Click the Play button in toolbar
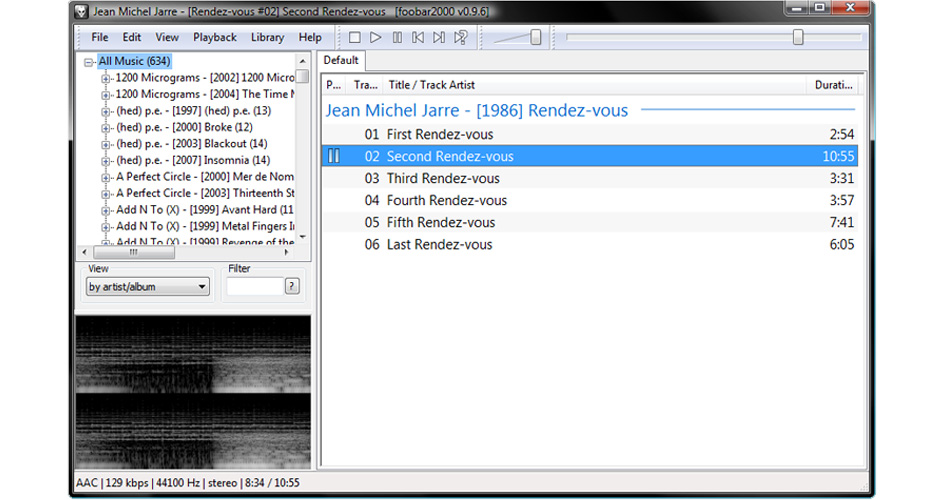This screenshot has height=500, width=947. click(376, 37)
